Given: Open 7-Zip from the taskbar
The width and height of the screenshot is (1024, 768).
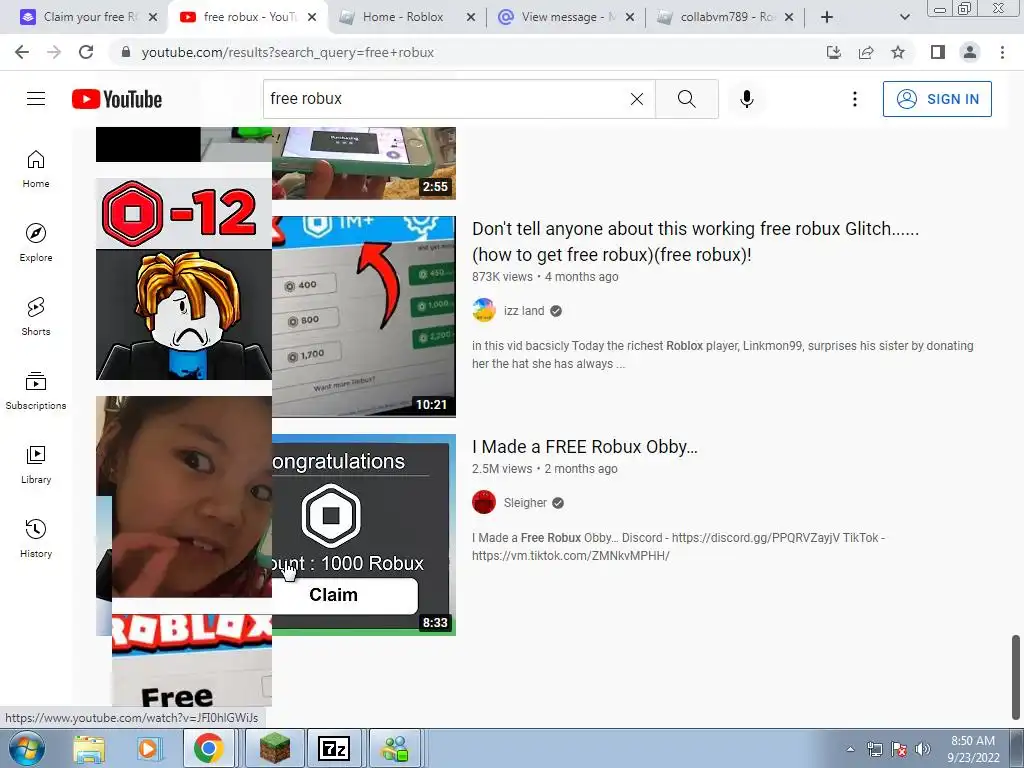Looking at the screenshot, I should pyautogui.click(x=334, y=748).
